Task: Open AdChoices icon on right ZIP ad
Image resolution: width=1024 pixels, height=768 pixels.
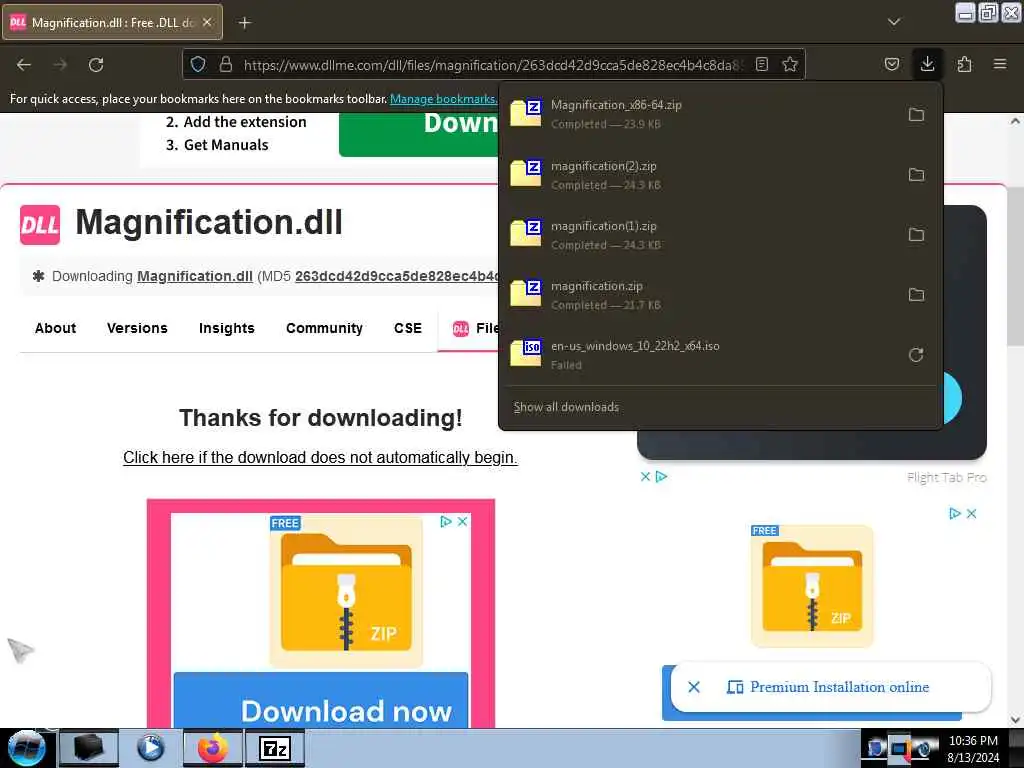Action: point(955,513)
